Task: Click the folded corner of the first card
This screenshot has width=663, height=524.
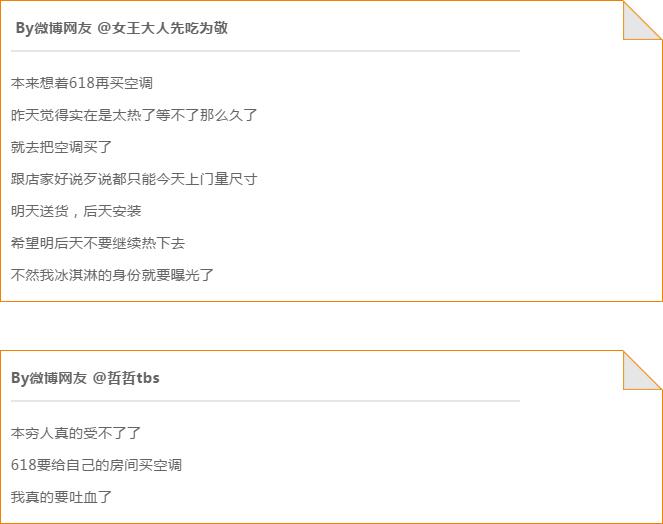Action: [642, 20]
